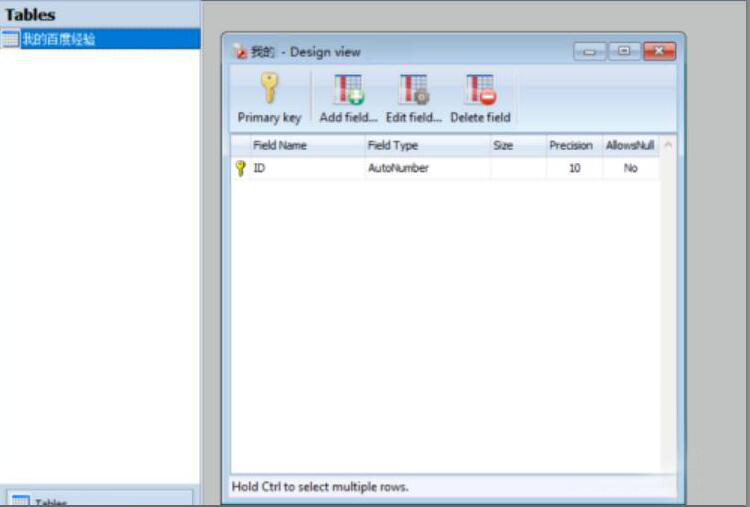The image size is (750, 507).
Task: Click the Precision column header
Action: coord(571,145)
